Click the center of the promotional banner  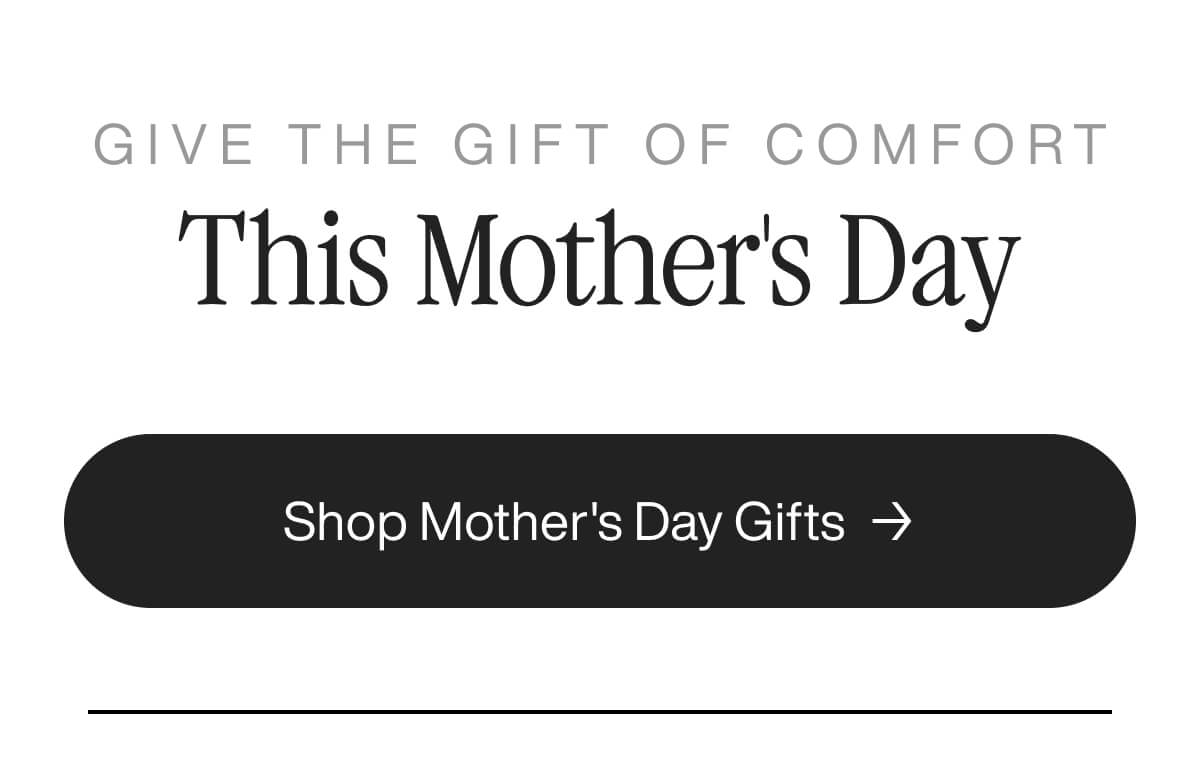pyautogui.click(x=600, y=380)
